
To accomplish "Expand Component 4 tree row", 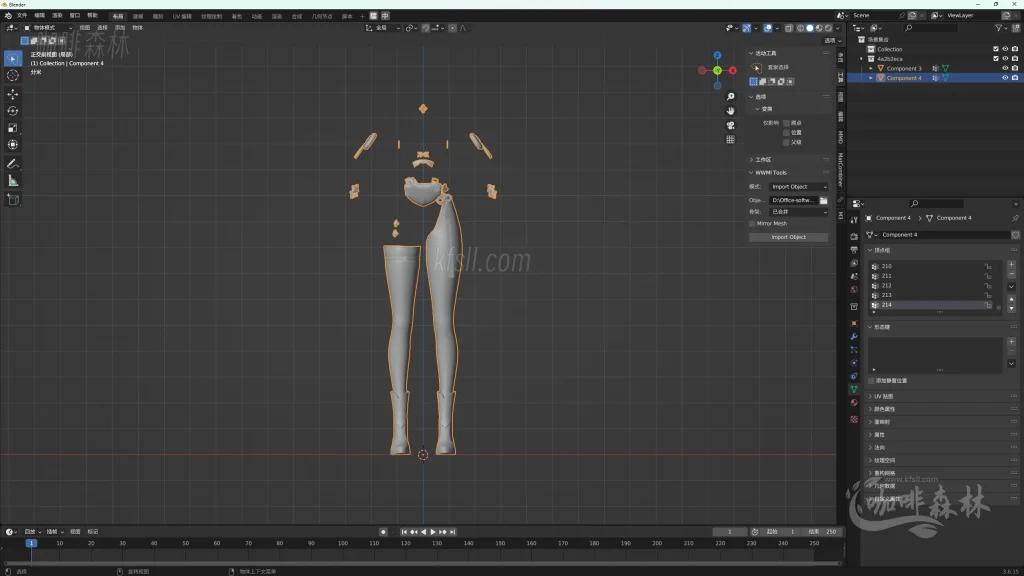I will (871, 78).
